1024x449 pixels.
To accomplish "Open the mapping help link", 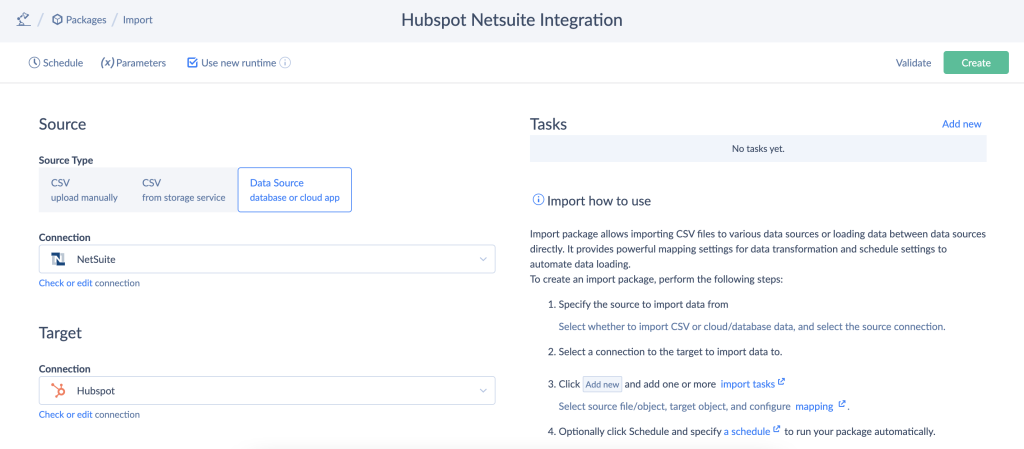I will [814, 406].
